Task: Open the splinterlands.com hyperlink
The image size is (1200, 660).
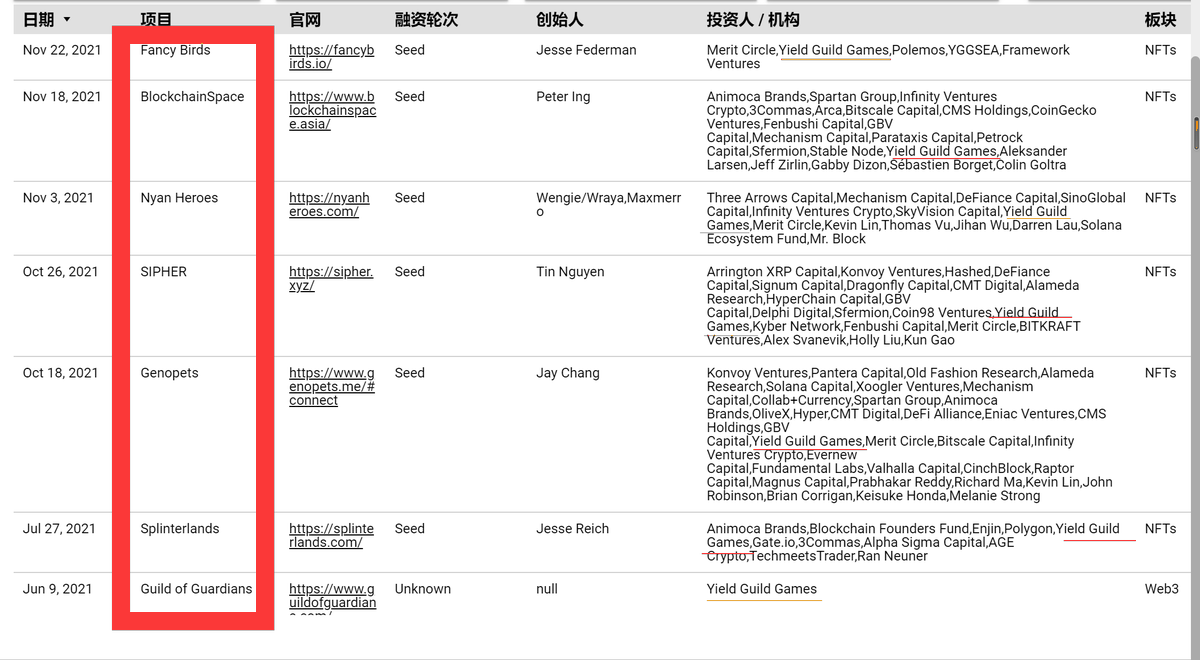Action: point(331,535)
